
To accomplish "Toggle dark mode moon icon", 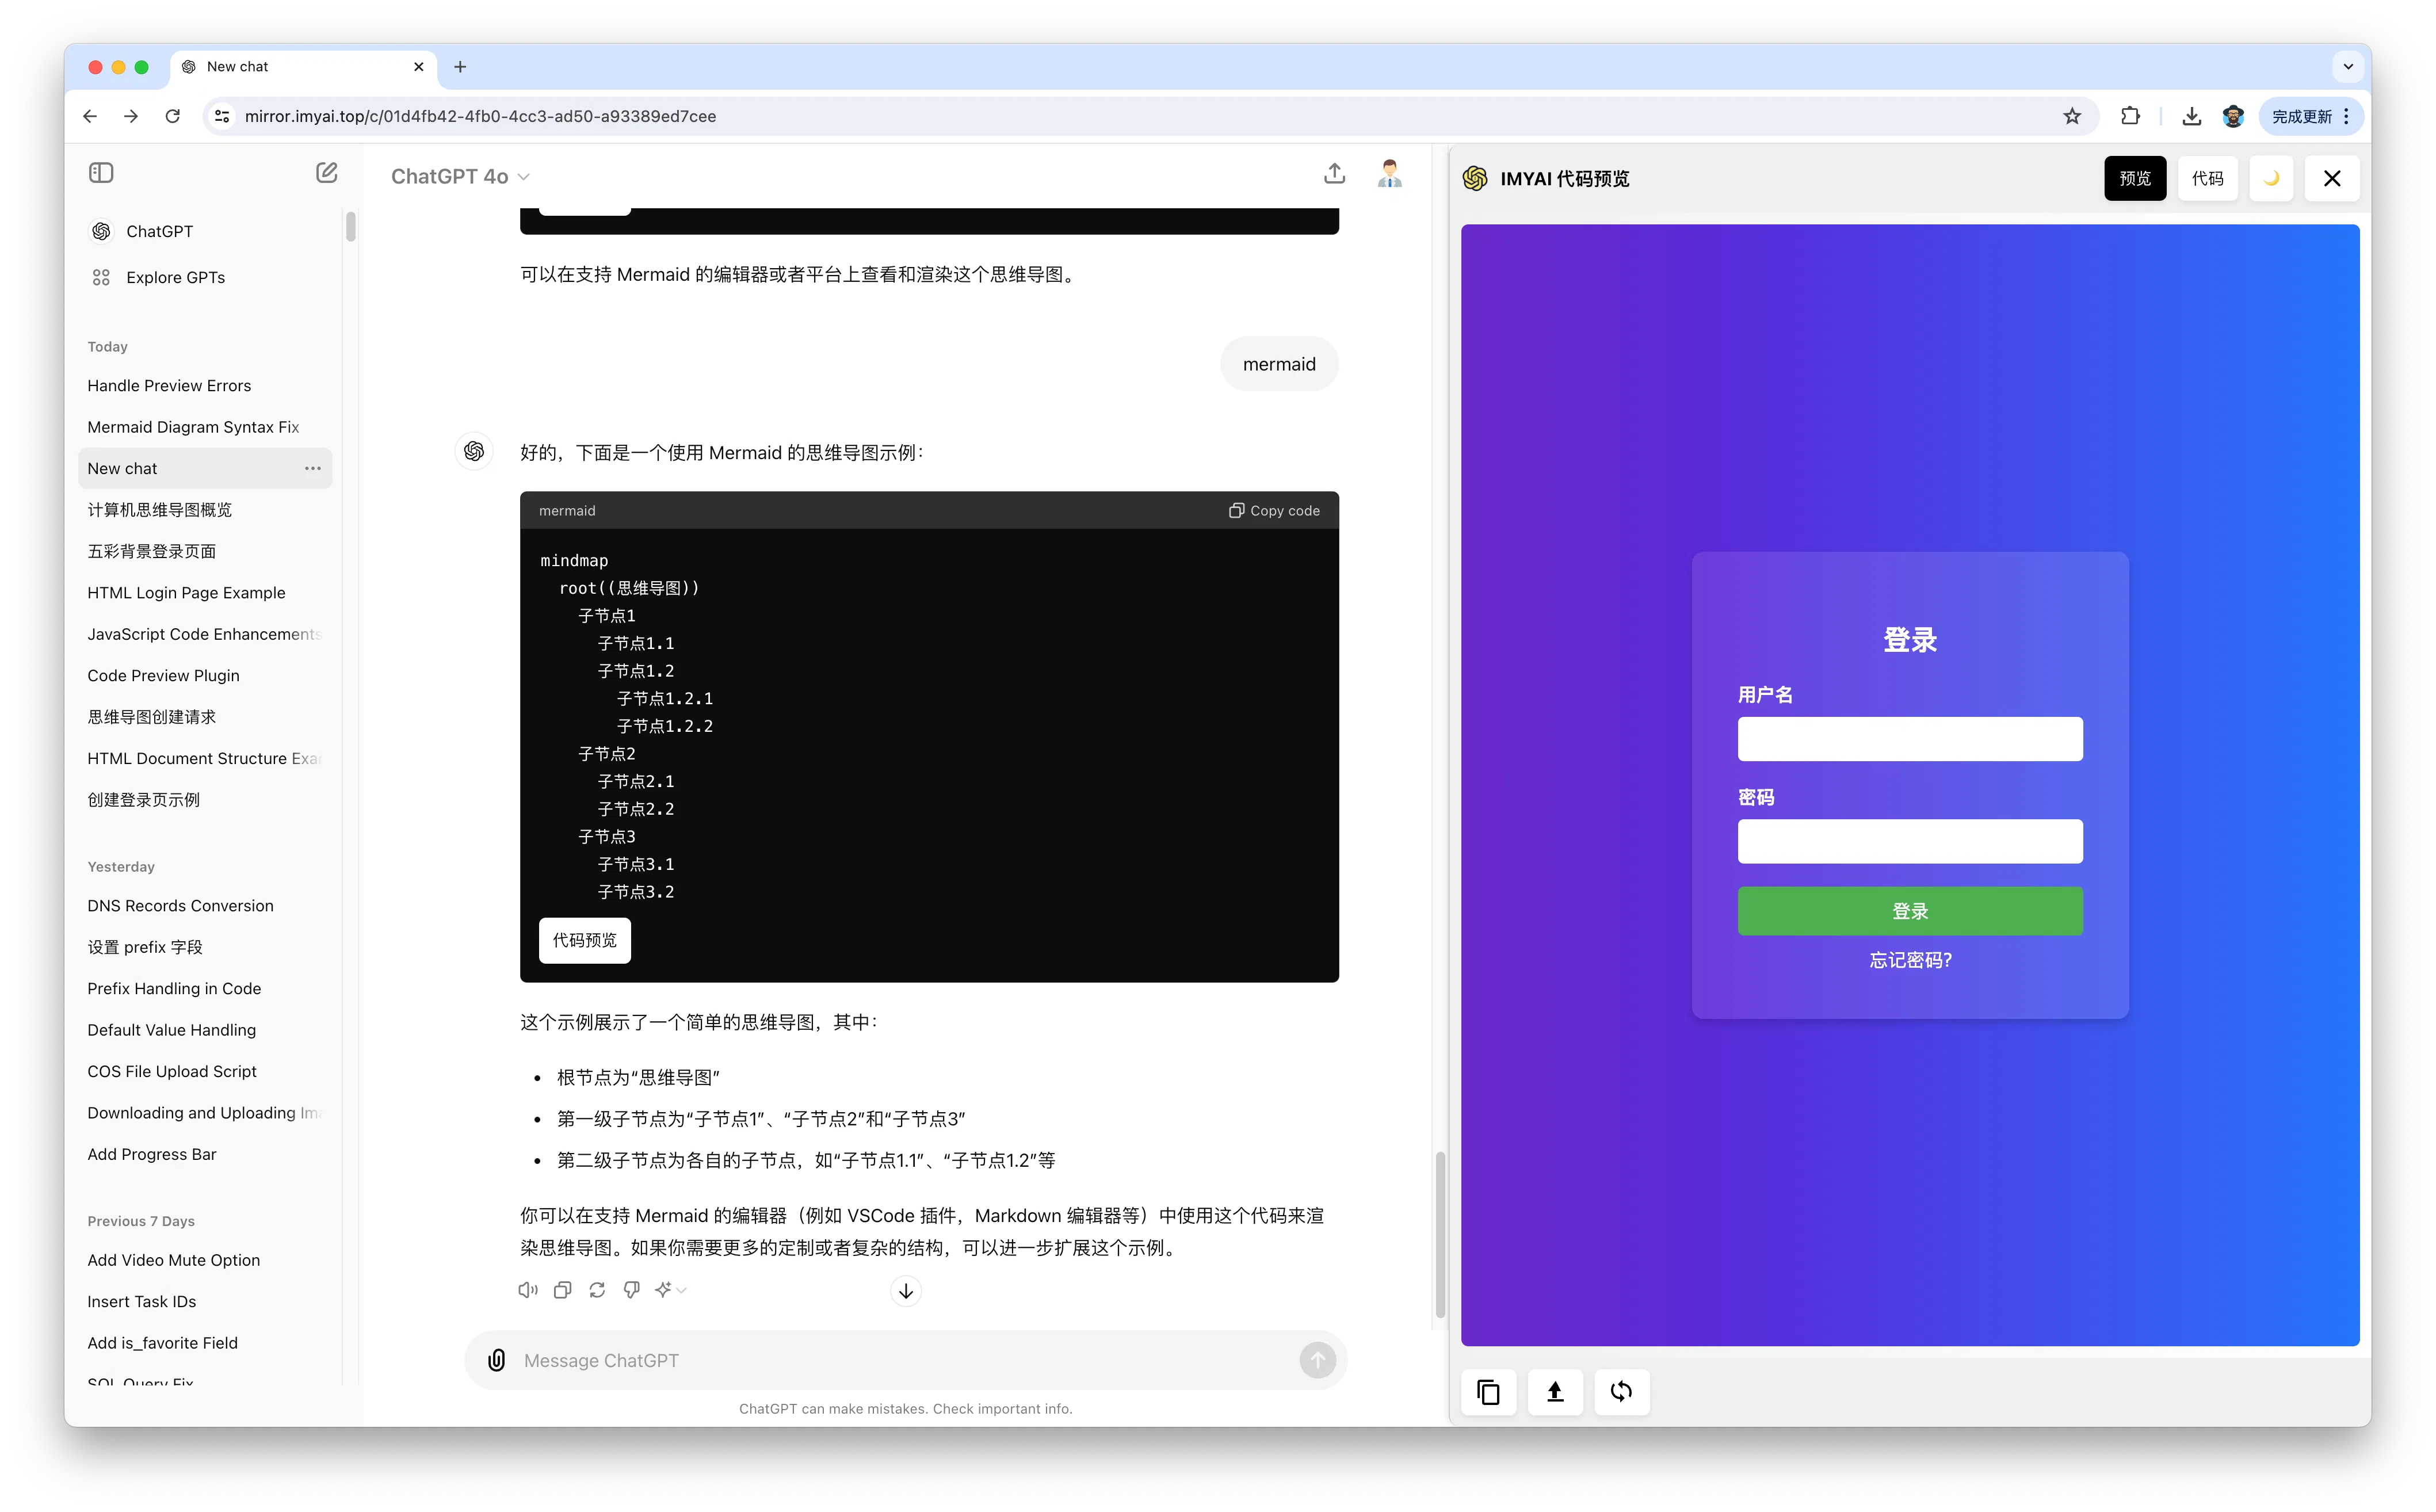I will click(x=2271, y=178).
